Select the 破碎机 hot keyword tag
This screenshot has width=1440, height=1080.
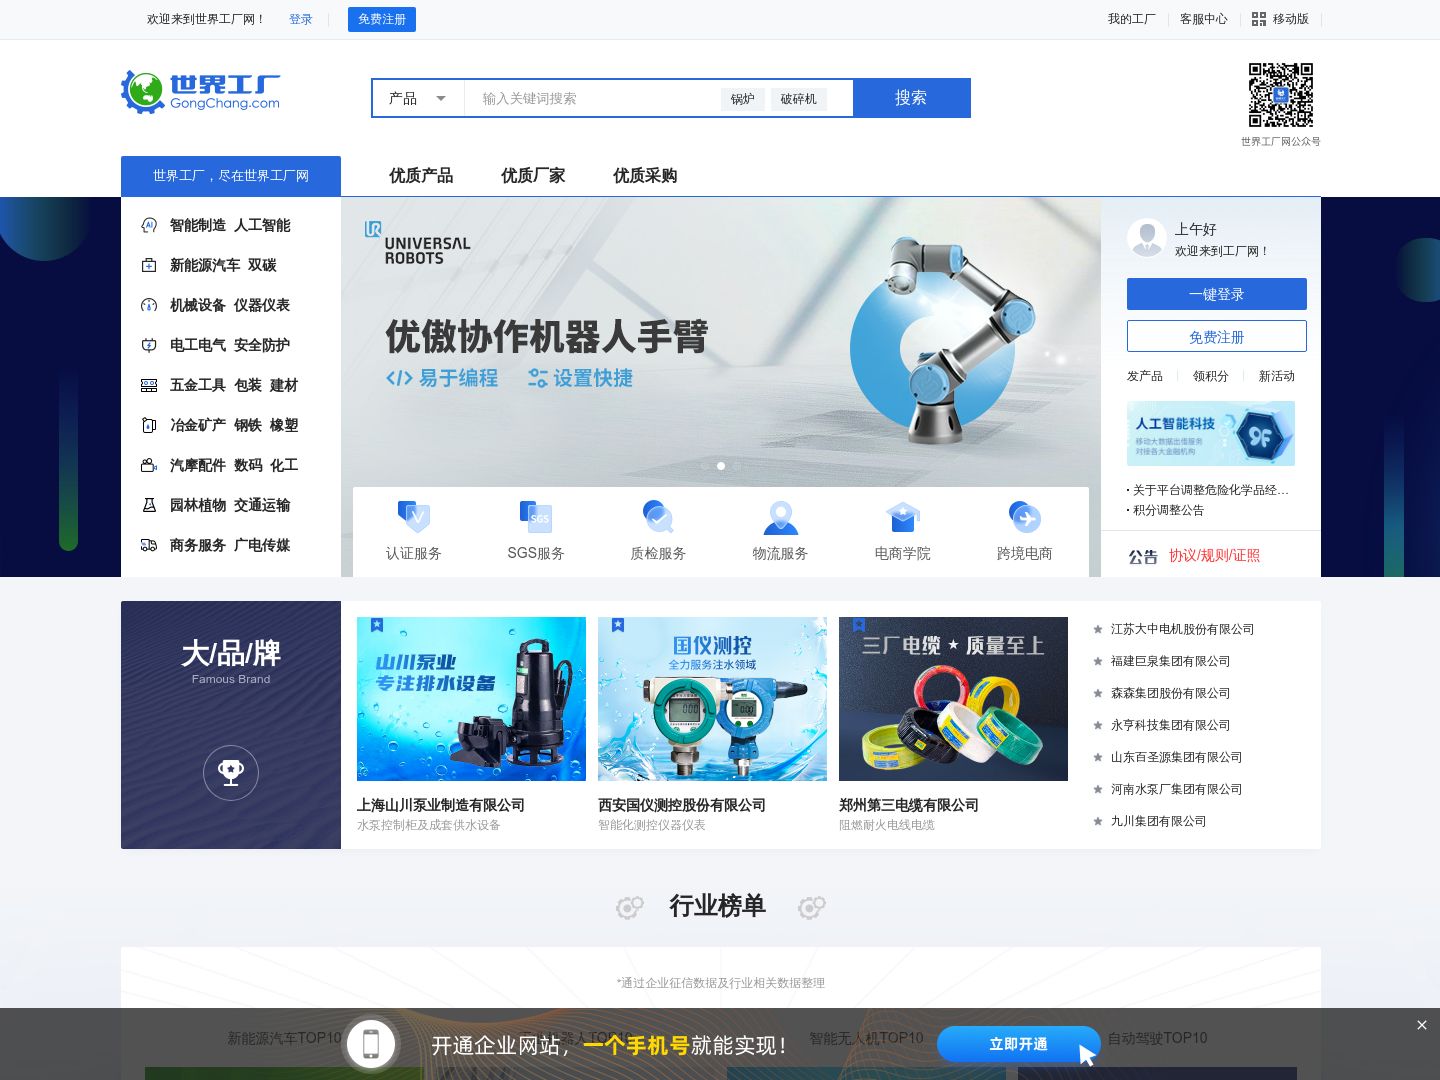pyautogui.click(x=799, y=99)
